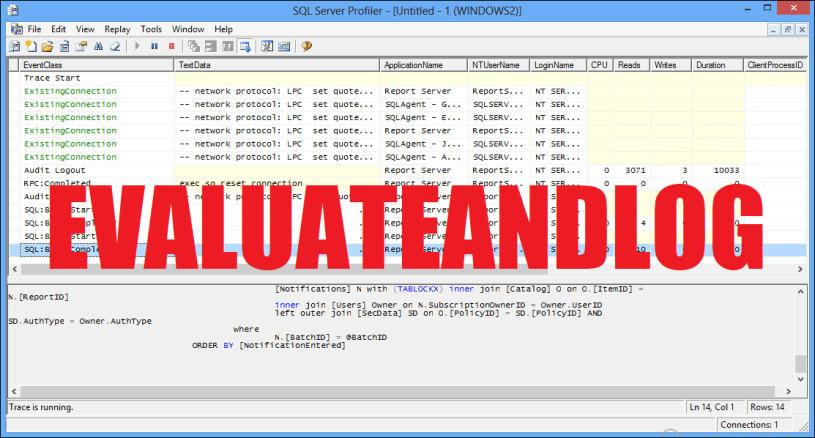Screen dimensions: 815x438
Task: Click the Reads column header
Action: 628,65
